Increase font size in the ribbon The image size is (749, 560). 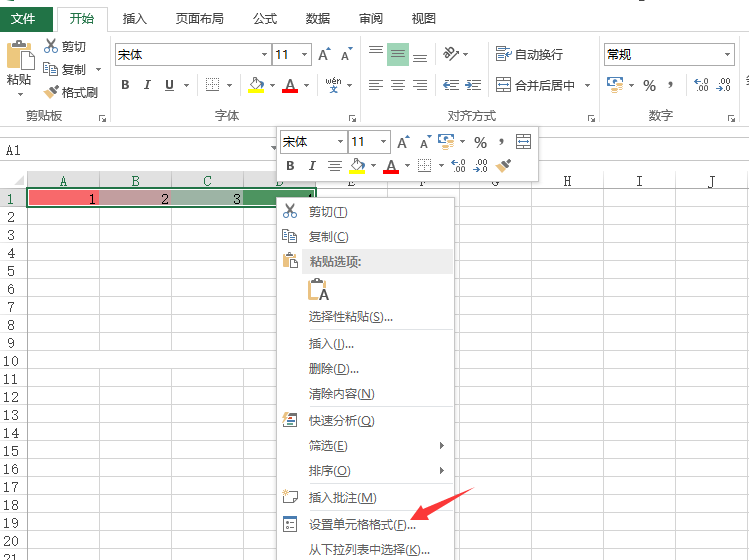[x=324, y=54]
